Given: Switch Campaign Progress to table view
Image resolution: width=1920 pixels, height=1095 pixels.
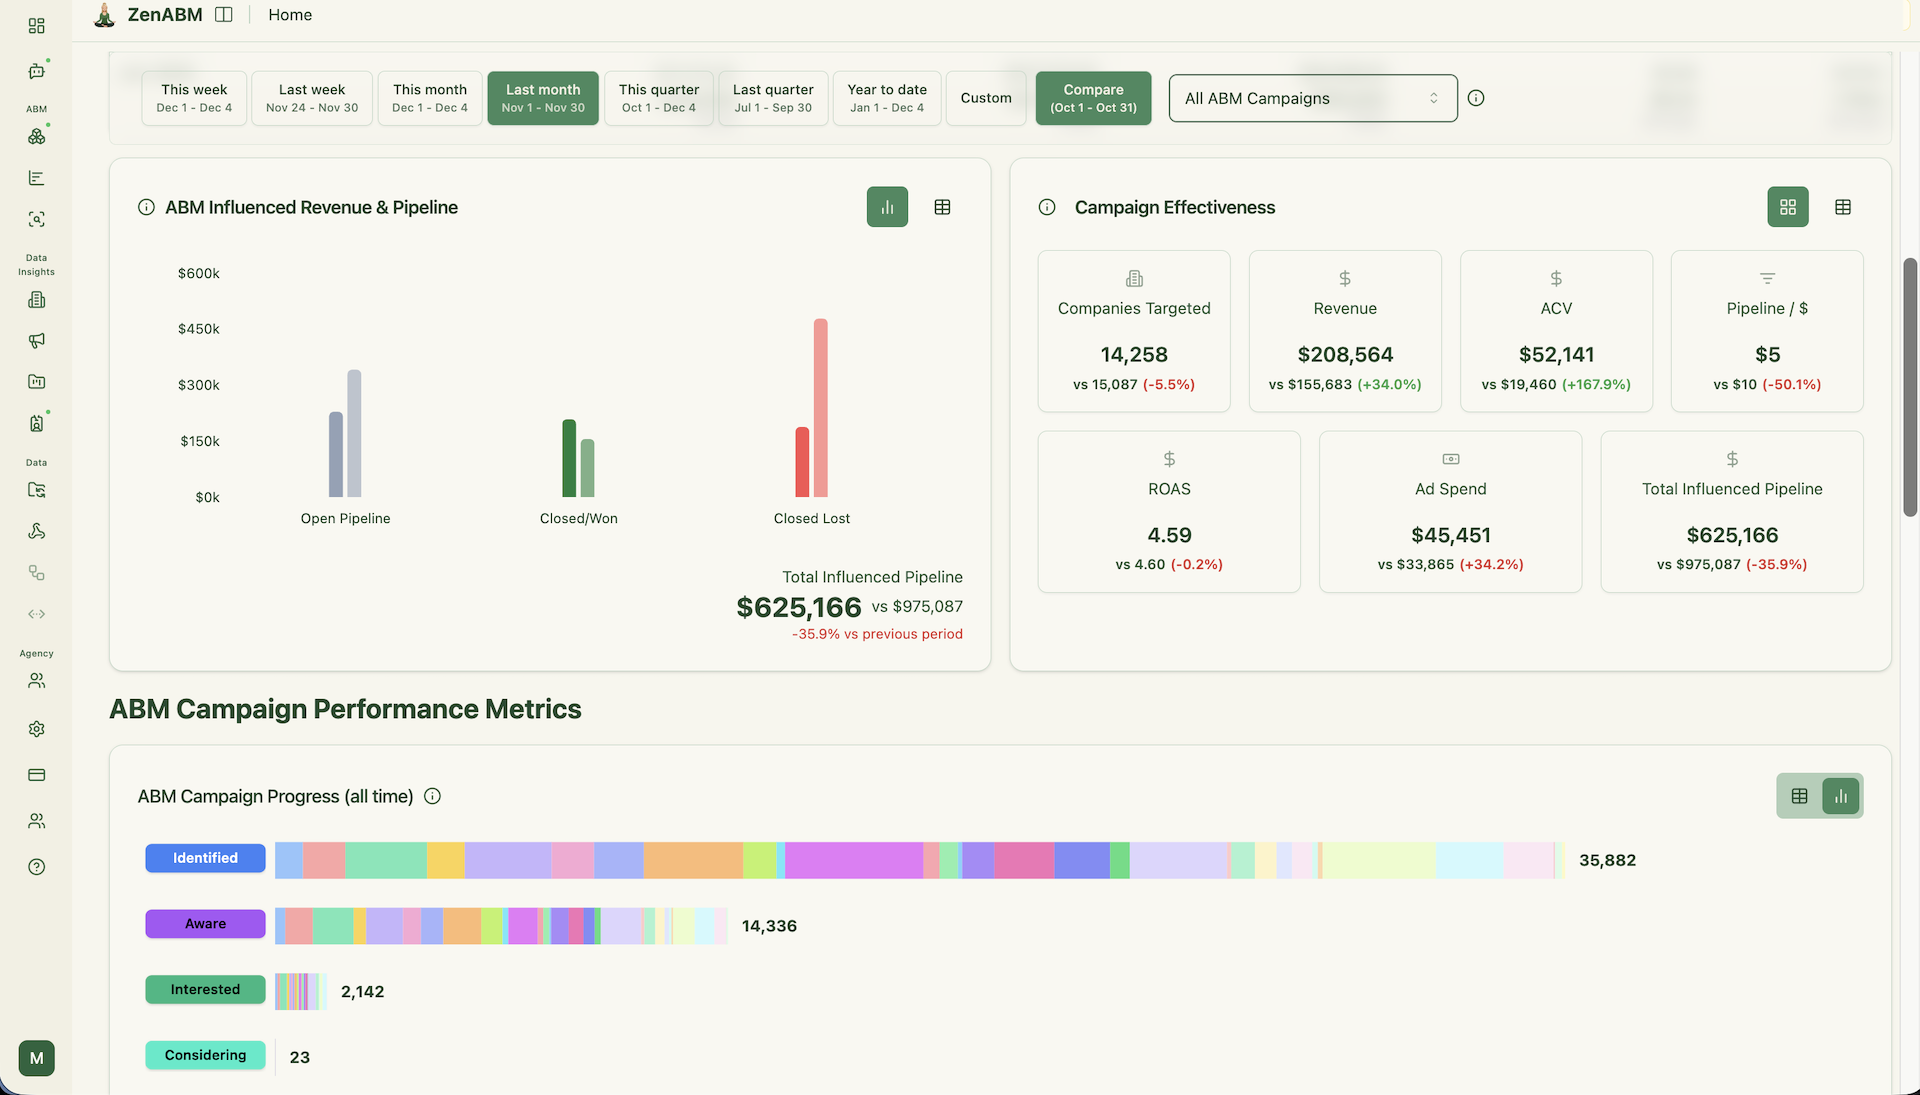Looking at the screenshot, I should click(1799, 796).
